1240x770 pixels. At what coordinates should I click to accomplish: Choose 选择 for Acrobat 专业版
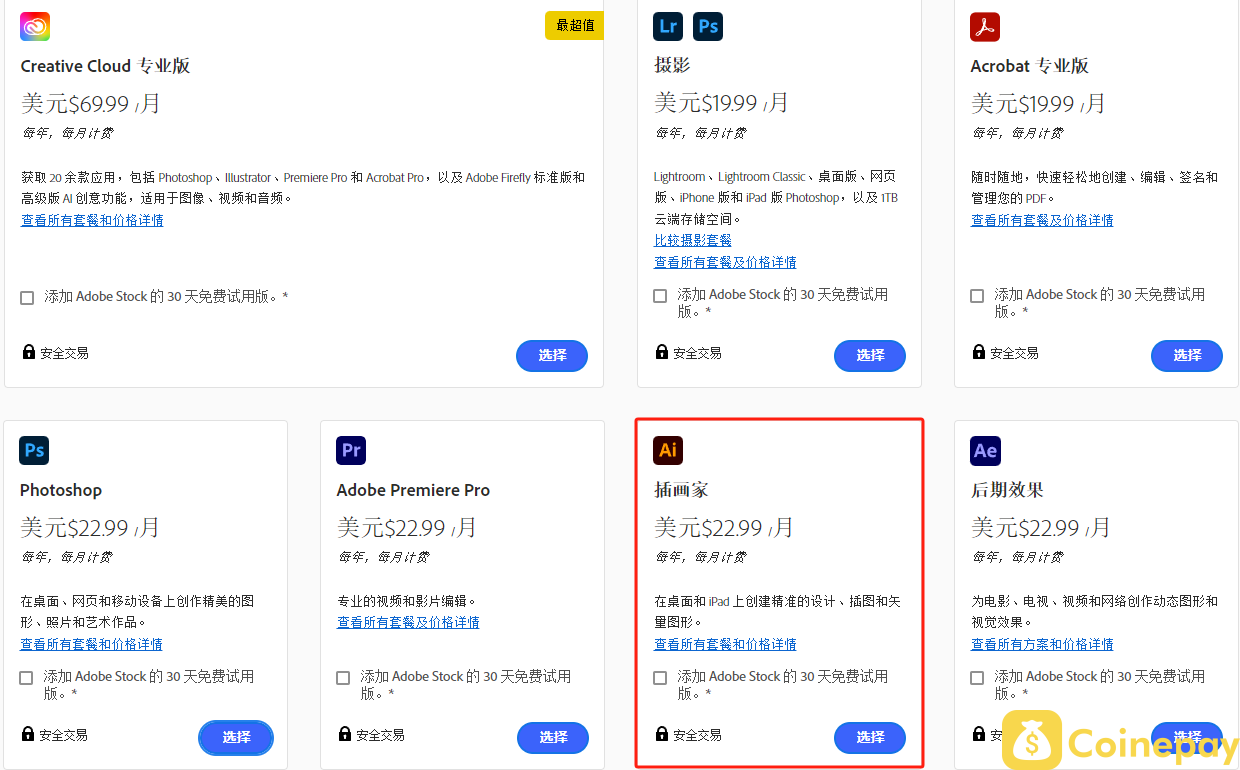click(x=1187, y=355)
